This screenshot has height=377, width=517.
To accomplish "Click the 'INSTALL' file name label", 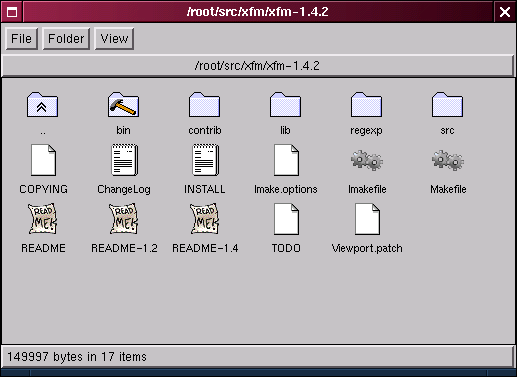I will (x=205, y=189).
